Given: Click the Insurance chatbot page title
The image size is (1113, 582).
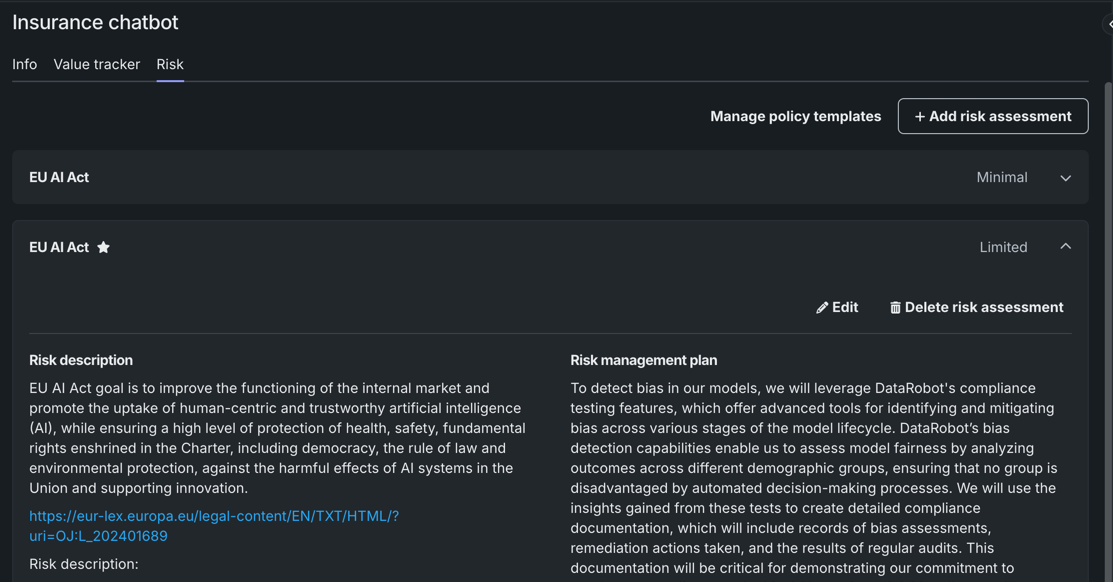Looking at the screenshot, I should click(x=95, y=22).
